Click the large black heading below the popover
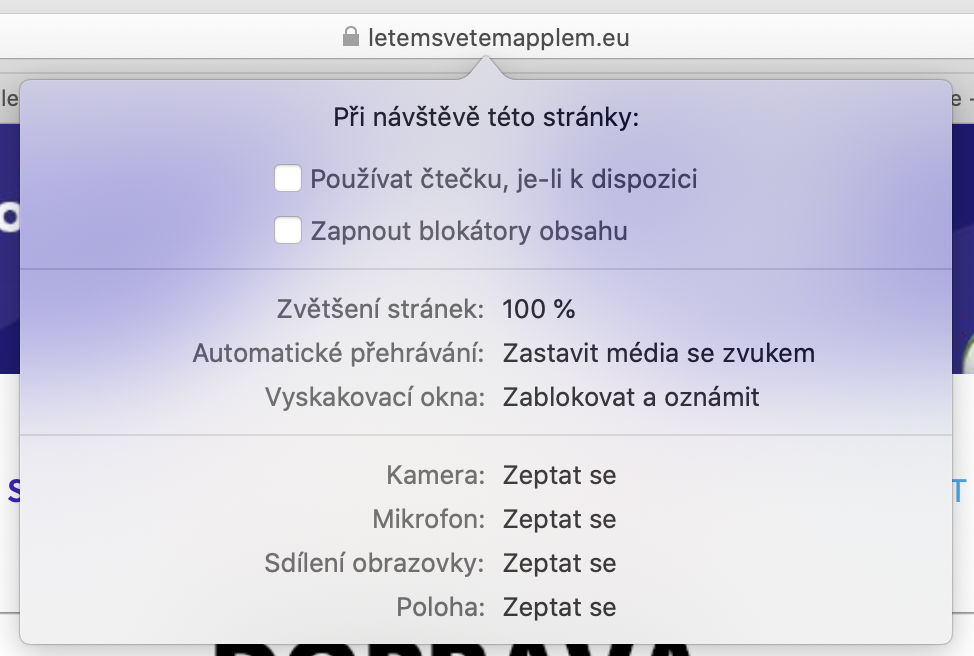Viewport: 974px width, 656px height. tap(450, 648)
